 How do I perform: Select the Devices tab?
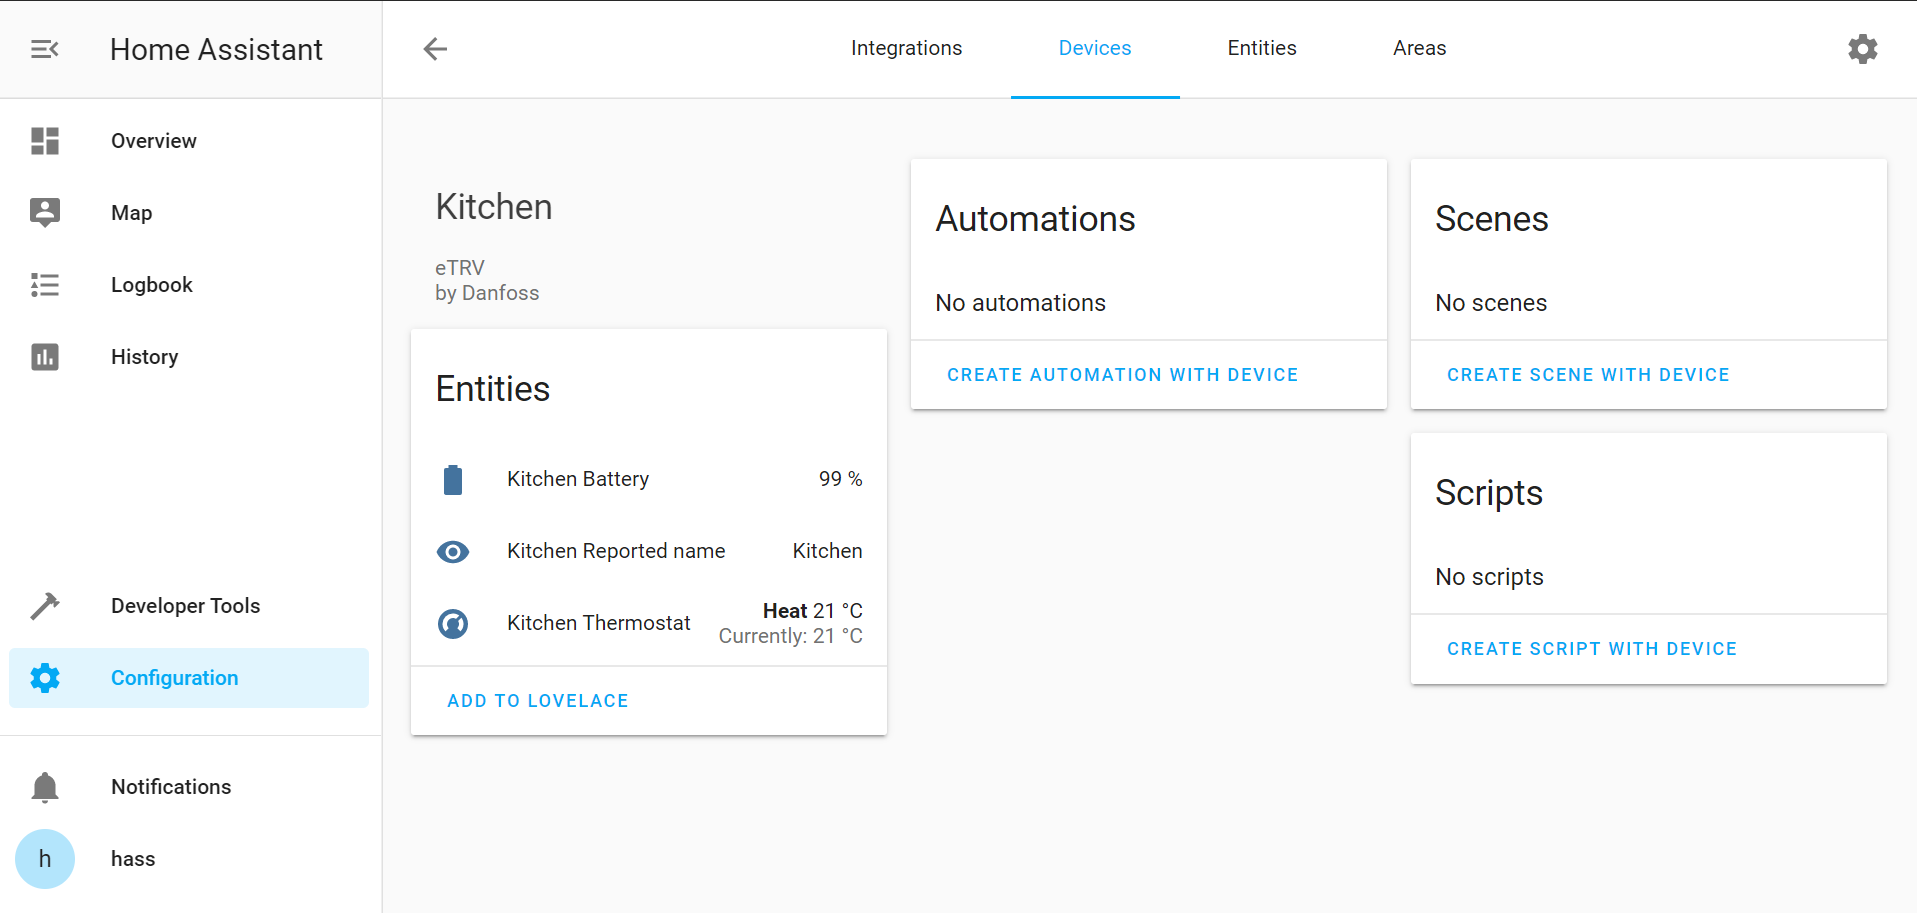[x=1095, y=48]
